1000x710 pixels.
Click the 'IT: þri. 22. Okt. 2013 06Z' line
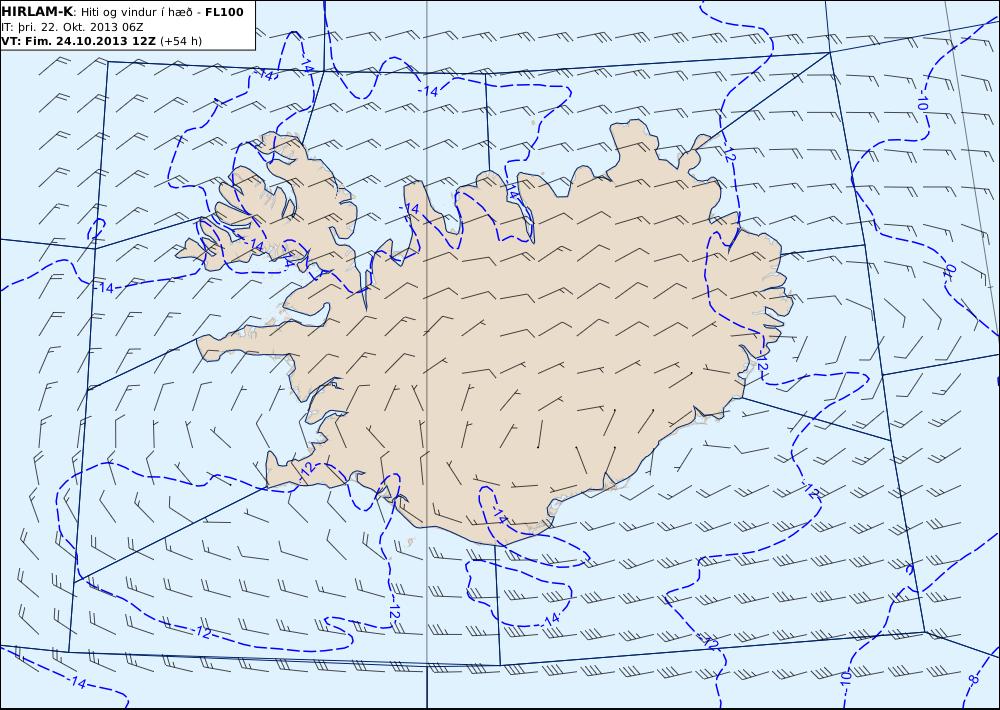click(x=72, y=27)
